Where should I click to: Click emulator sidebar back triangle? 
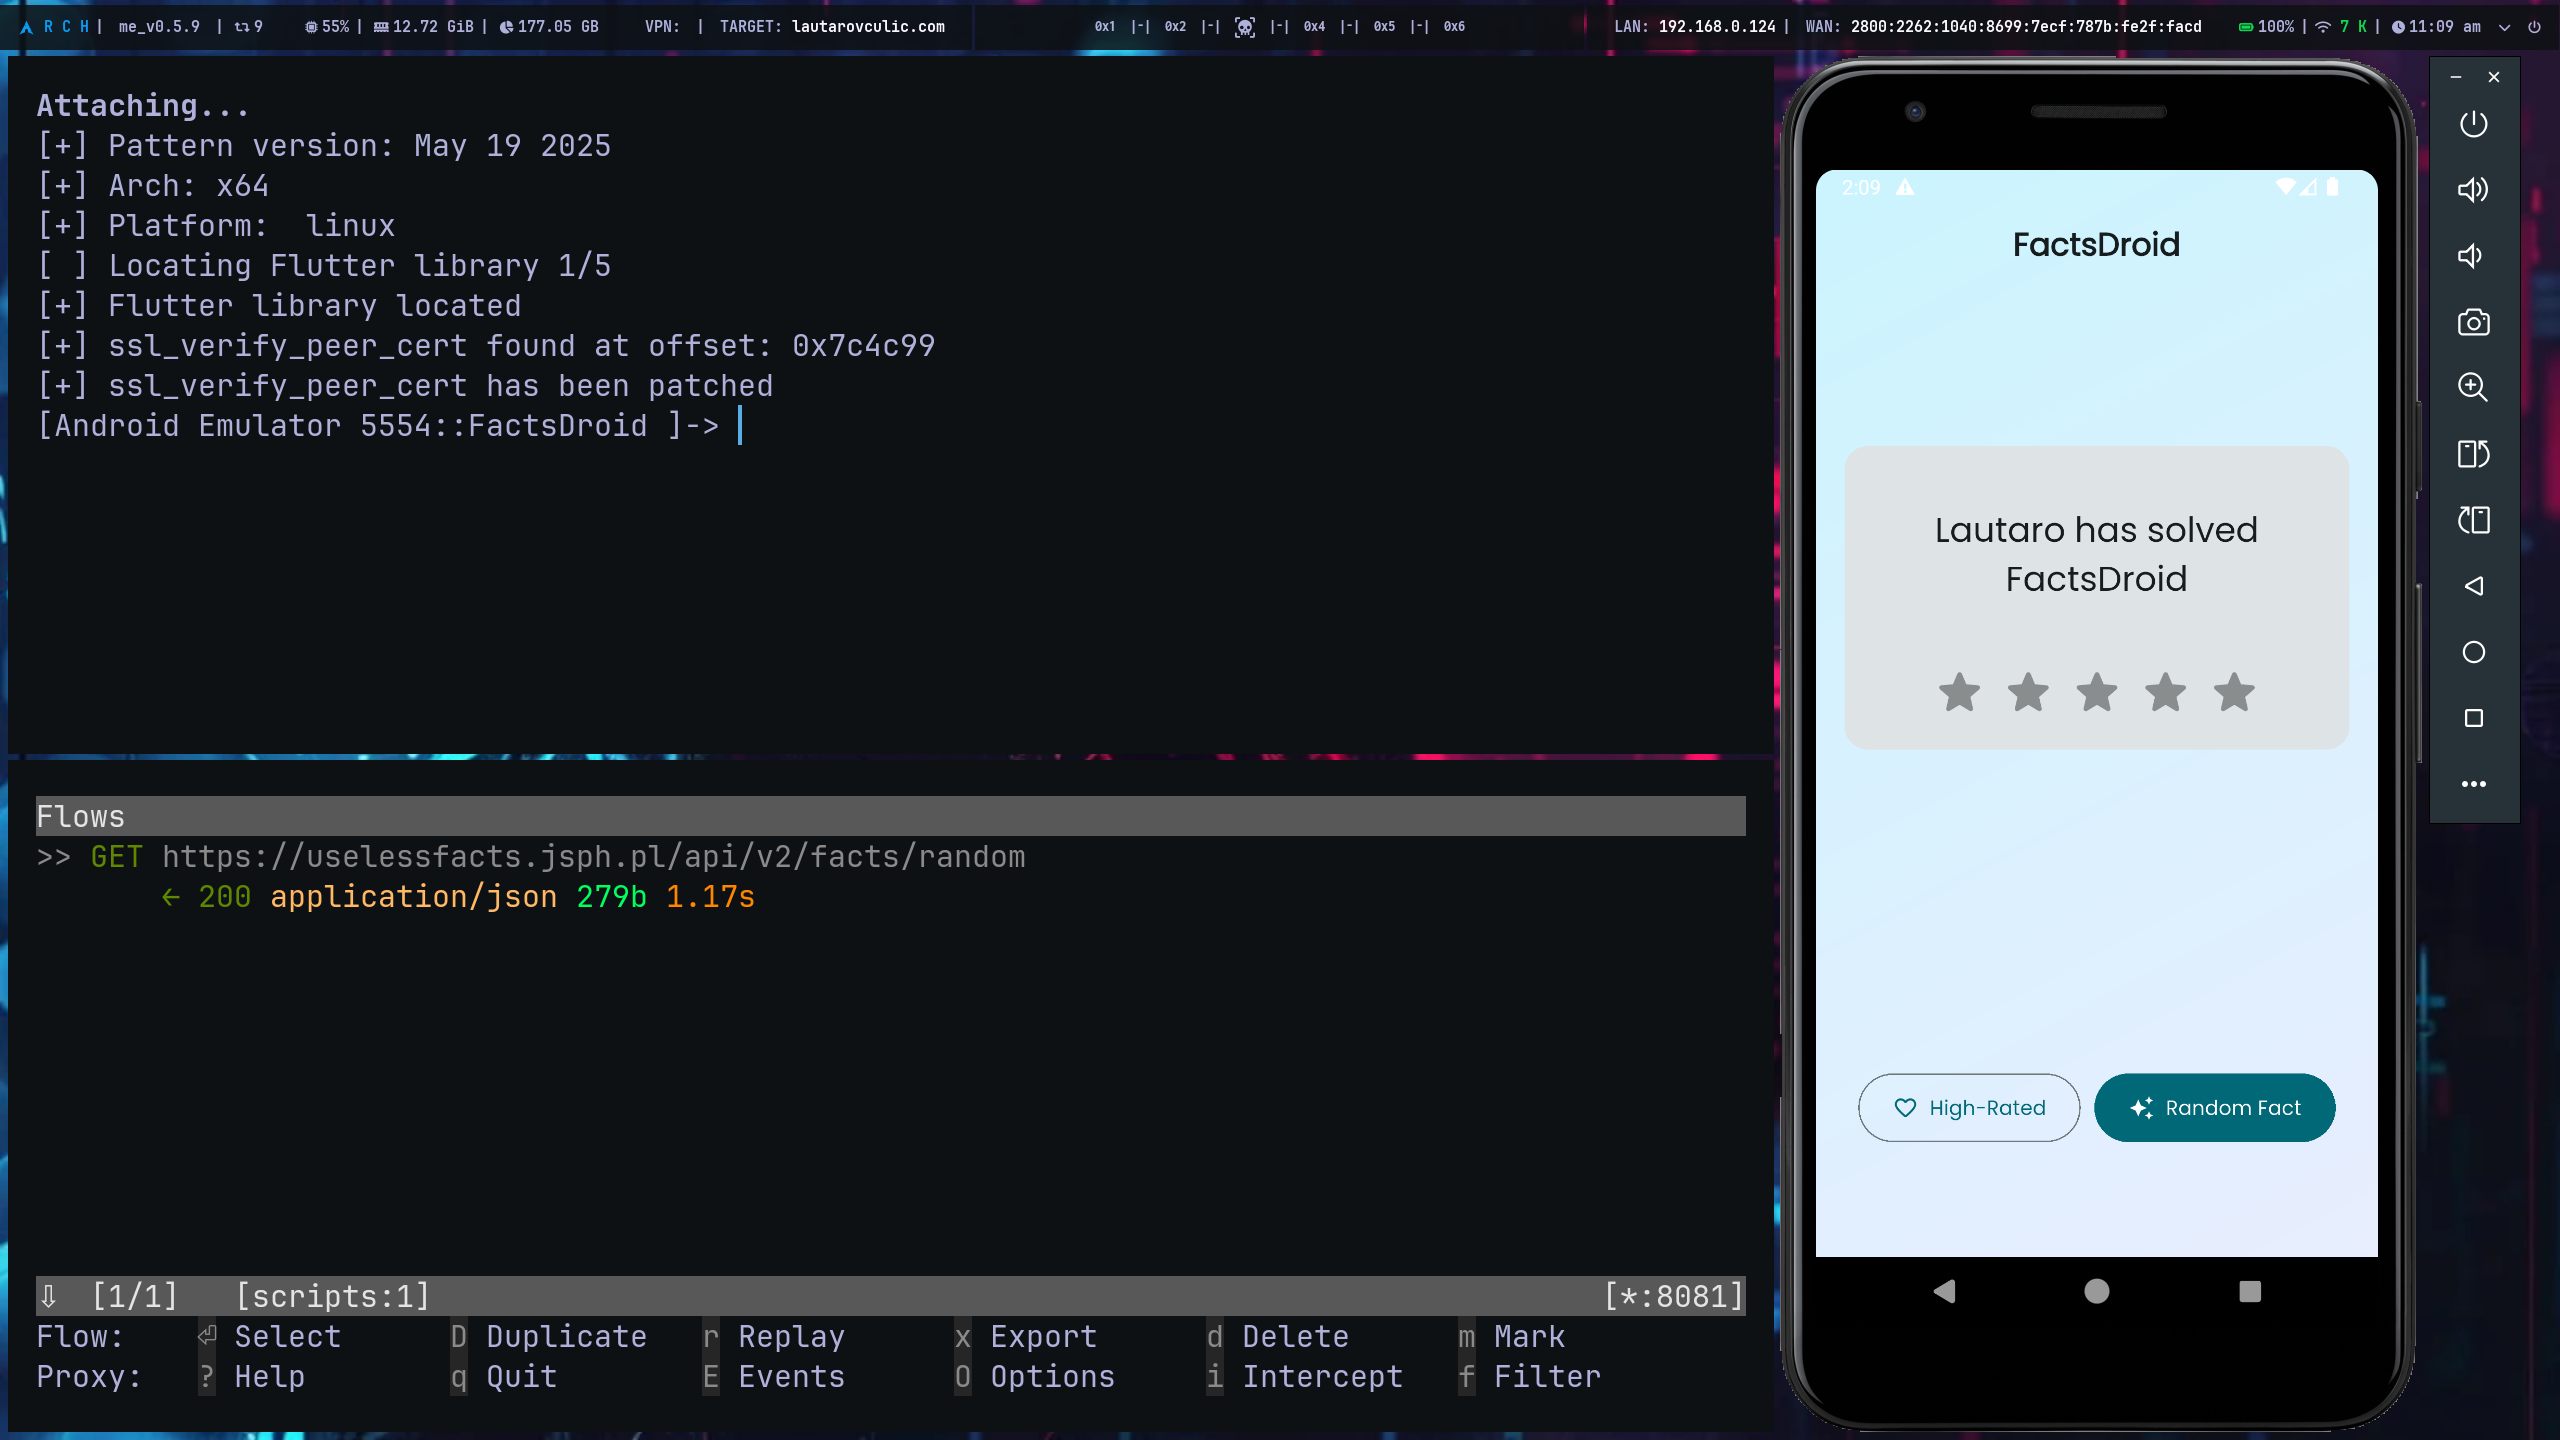click(2473, 586)
